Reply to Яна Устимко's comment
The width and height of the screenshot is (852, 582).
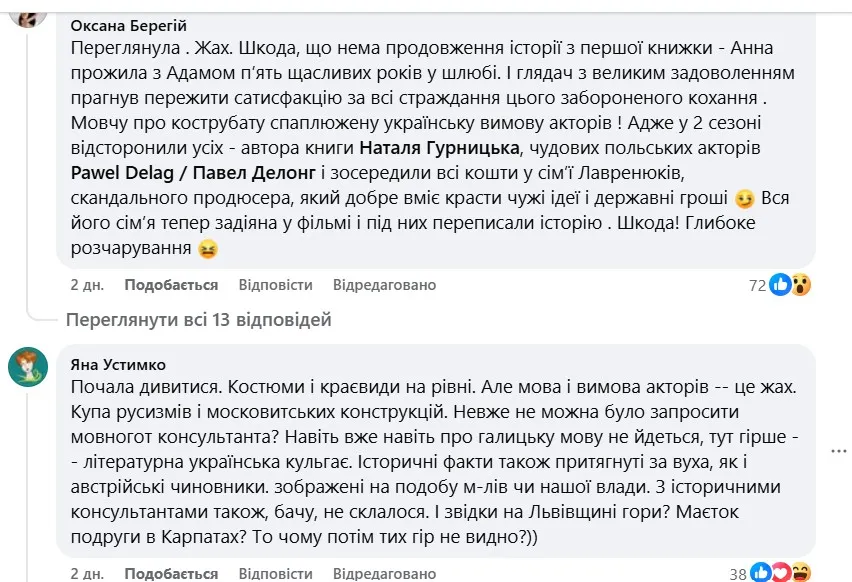point(275,574)
